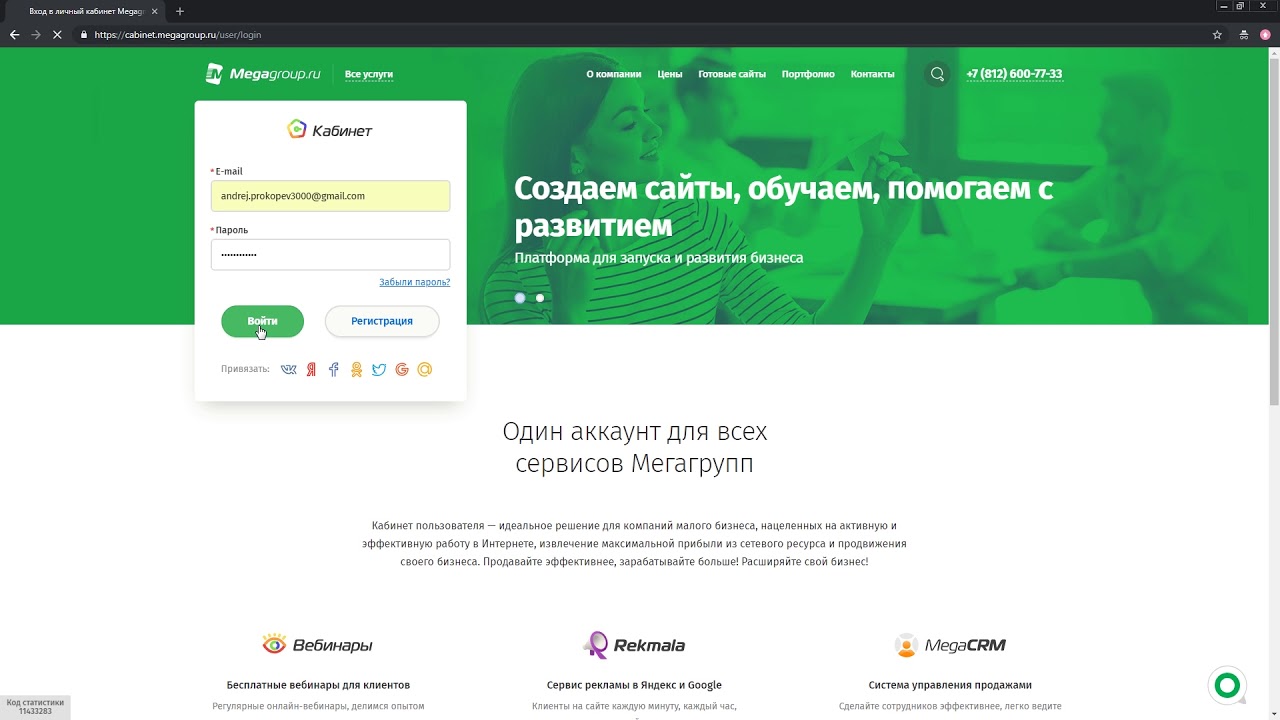Click the Регистрация button
Viewport: 1280px width, 720px height.
(382, 321)
